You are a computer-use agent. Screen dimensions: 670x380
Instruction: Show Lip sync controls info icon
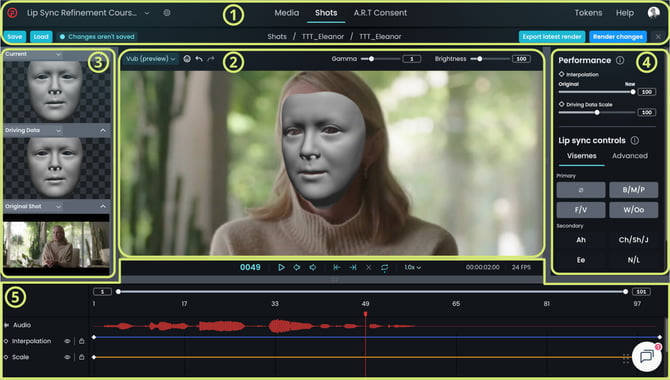point(635,140)
